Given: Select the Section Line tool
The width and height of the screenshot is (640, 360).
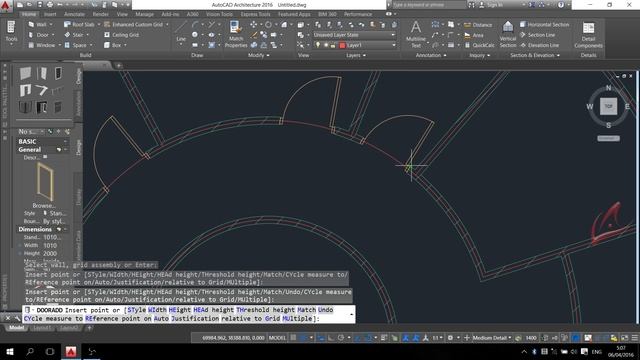Looking at the screenshot, I should [537, 35].
